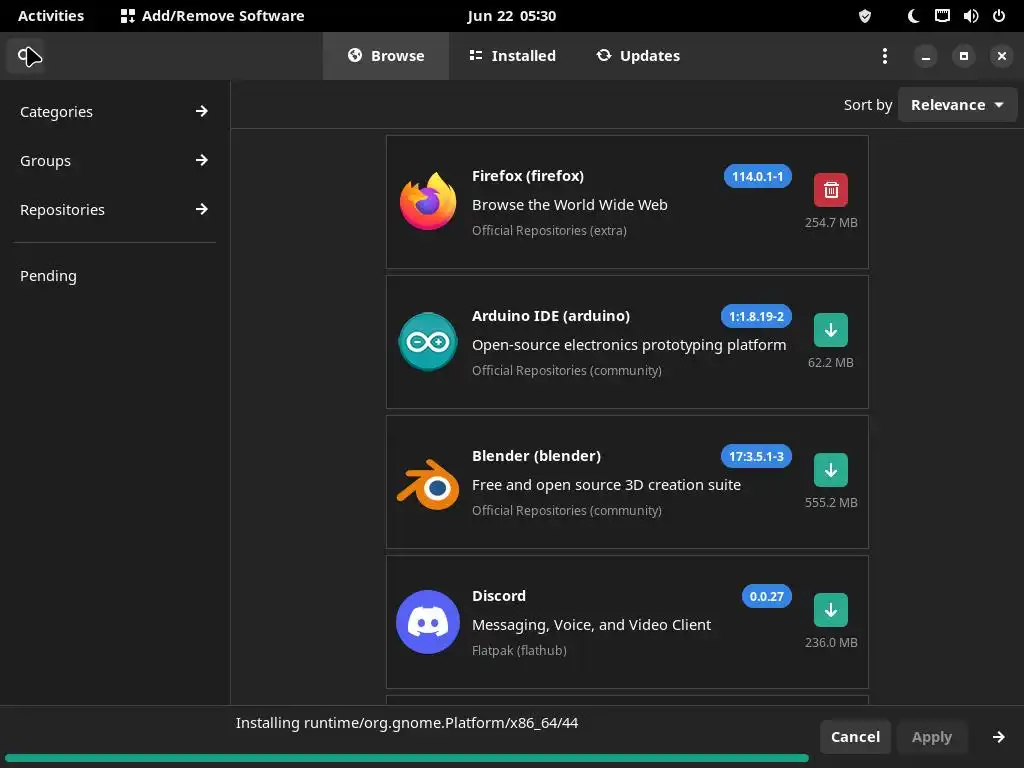Image resolution: width=1024 pixels, height=768 pixels.
Task: Click the night mode moon icon
Action: pos(914,16)
